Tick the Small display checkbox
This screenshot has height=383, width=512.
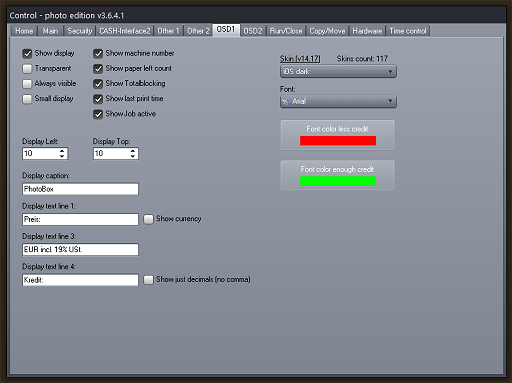pyautogui.click(x=27, y=99)
